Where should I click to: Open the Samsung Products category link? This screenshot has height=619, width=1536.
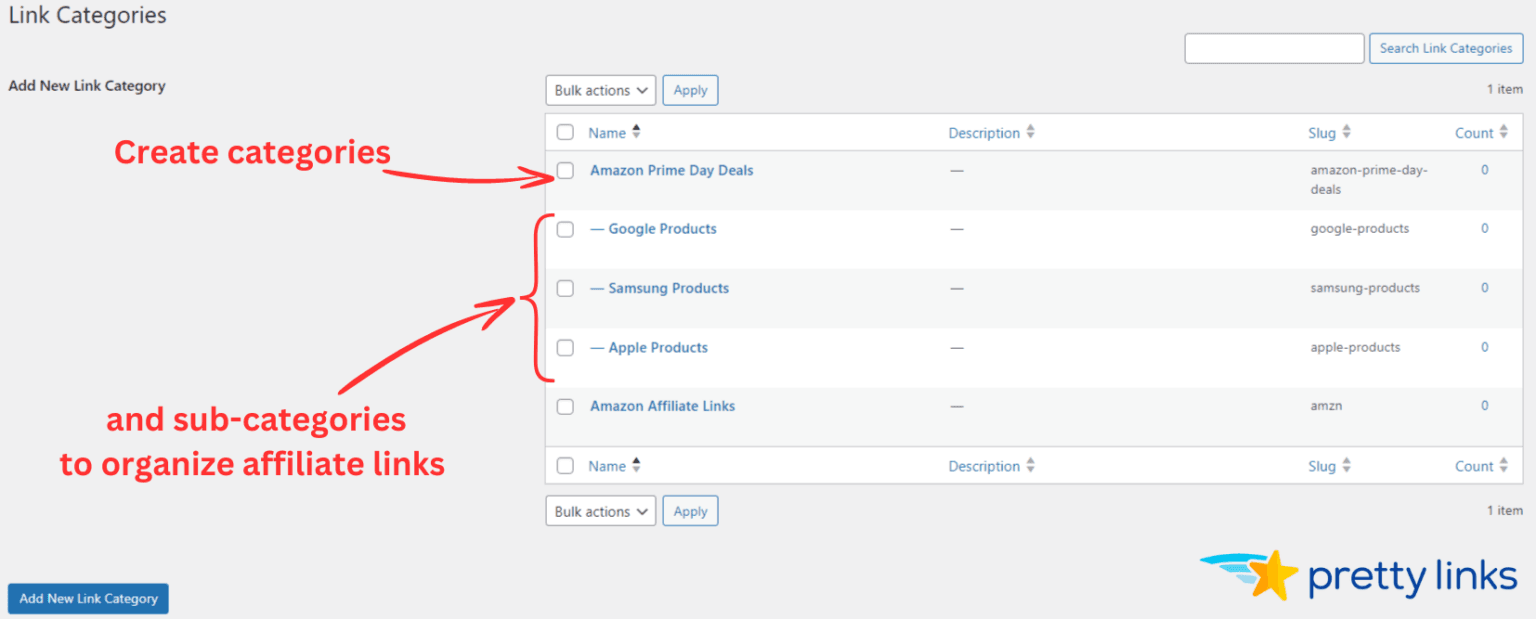coord(668,288)
